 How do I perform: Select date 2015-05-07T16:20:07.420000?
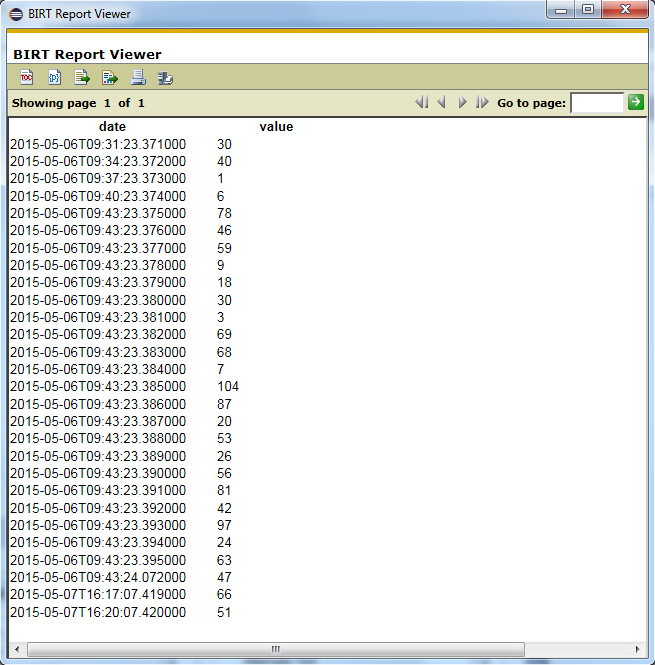[98, 612]
